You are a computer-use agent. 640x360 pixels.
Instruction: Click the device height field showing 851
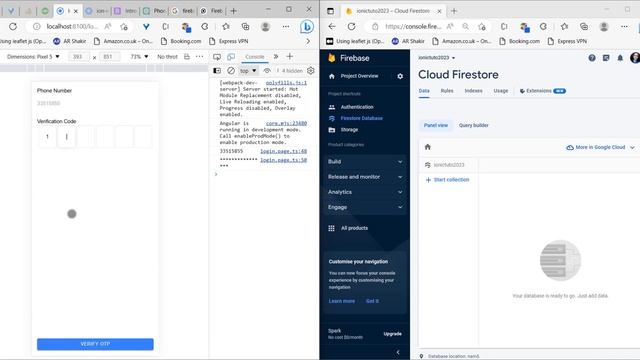109,57
